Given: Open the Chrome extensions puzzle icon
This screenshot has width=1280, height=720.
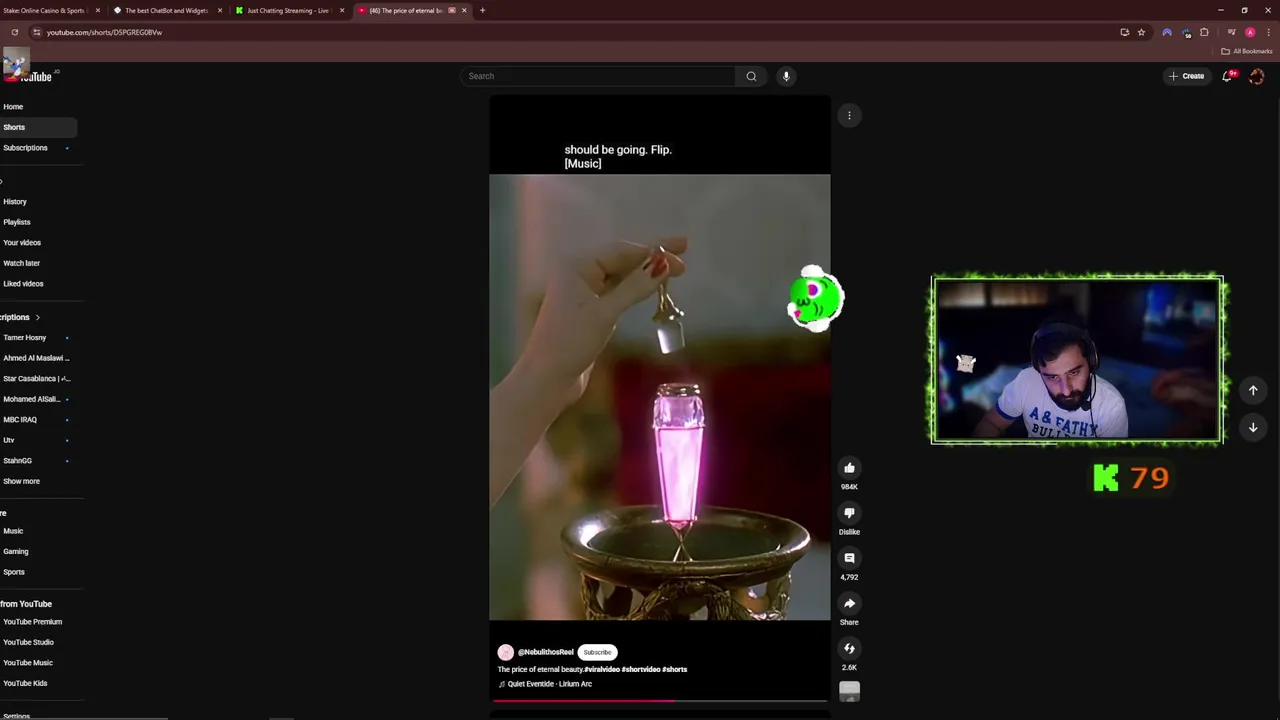Looking at the screenshot, I should (1204, 32).
